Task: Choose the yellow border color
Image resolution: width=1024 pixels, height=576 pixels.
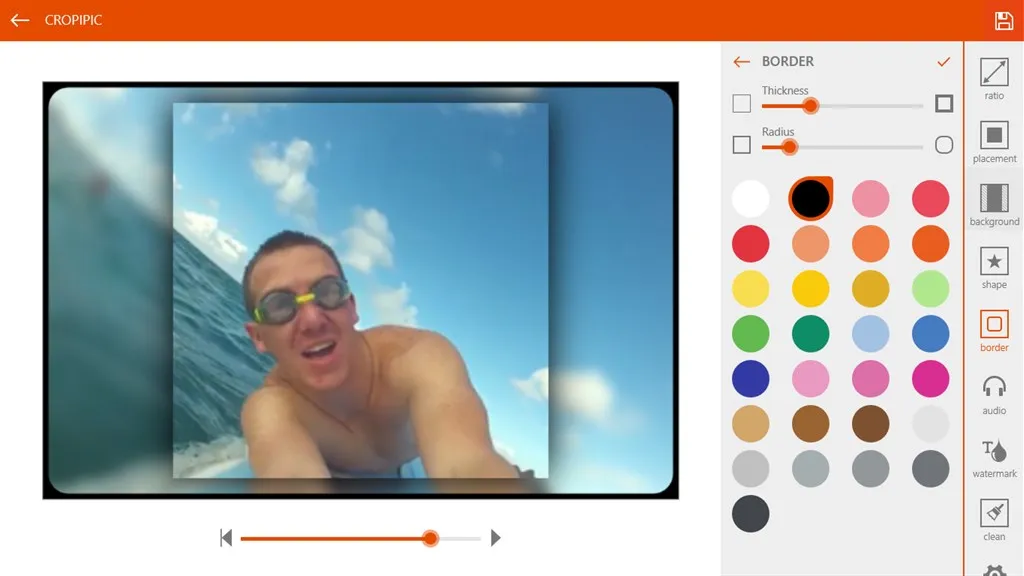Action: coord(811,288)
